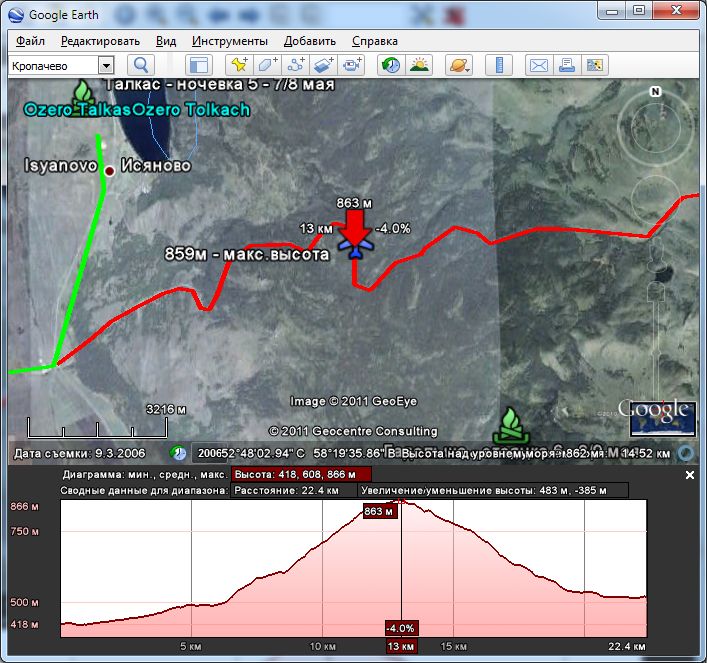The image size is (707, 663).
Task: Click the blue airplane marker on route
Action: point(356,248)
